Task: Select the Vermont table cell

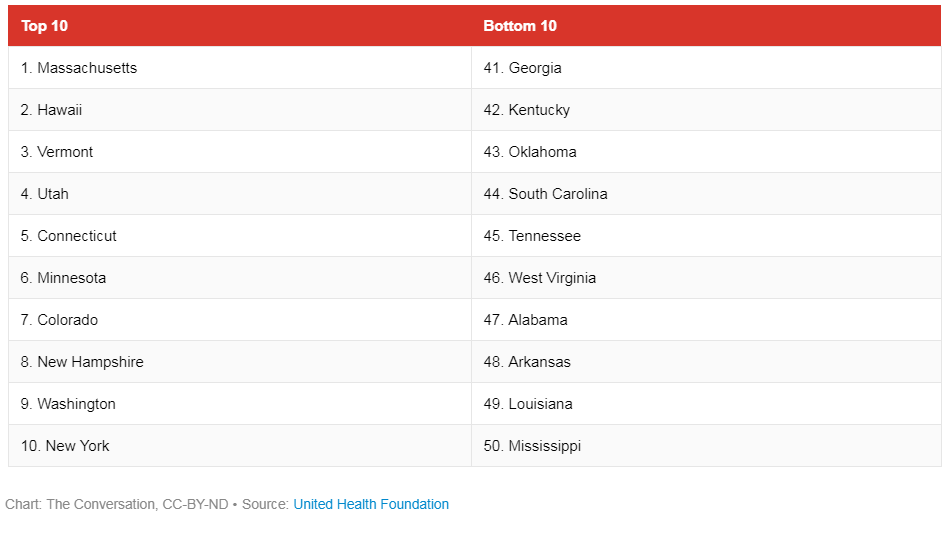Action: 240,152
